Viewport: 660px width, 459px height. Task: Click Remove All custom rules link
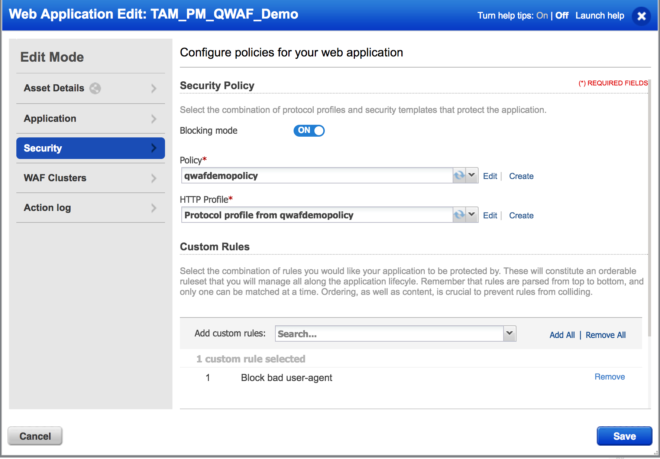pyautogui.click(x=606, y=335)
